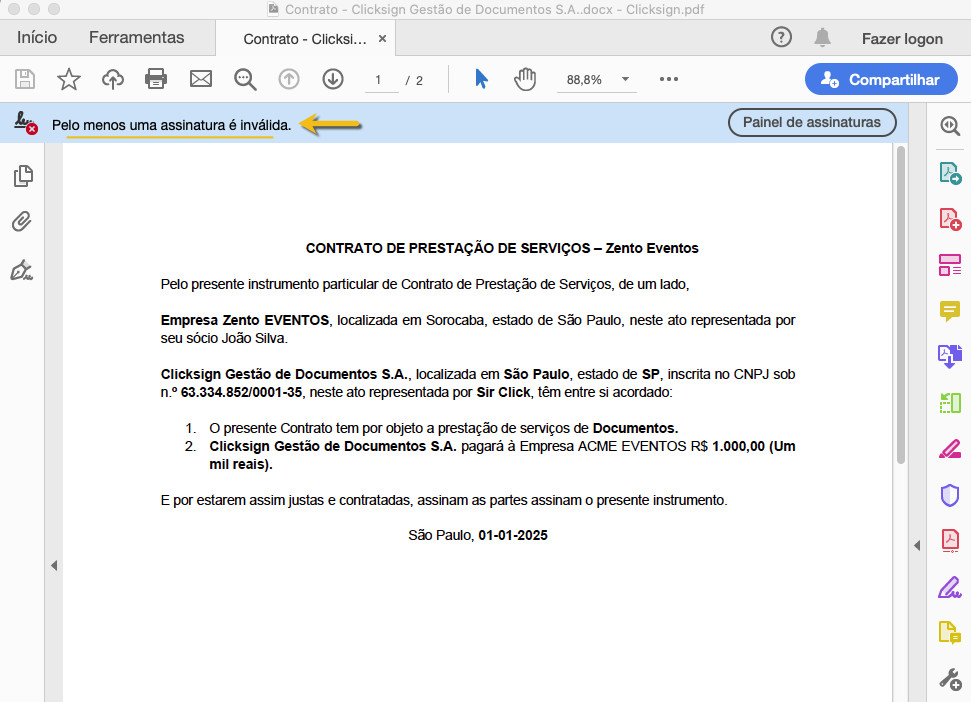Open the Painel de assinaturas
Viewport: 971px width, 702px height.
[x=812, y=123]
